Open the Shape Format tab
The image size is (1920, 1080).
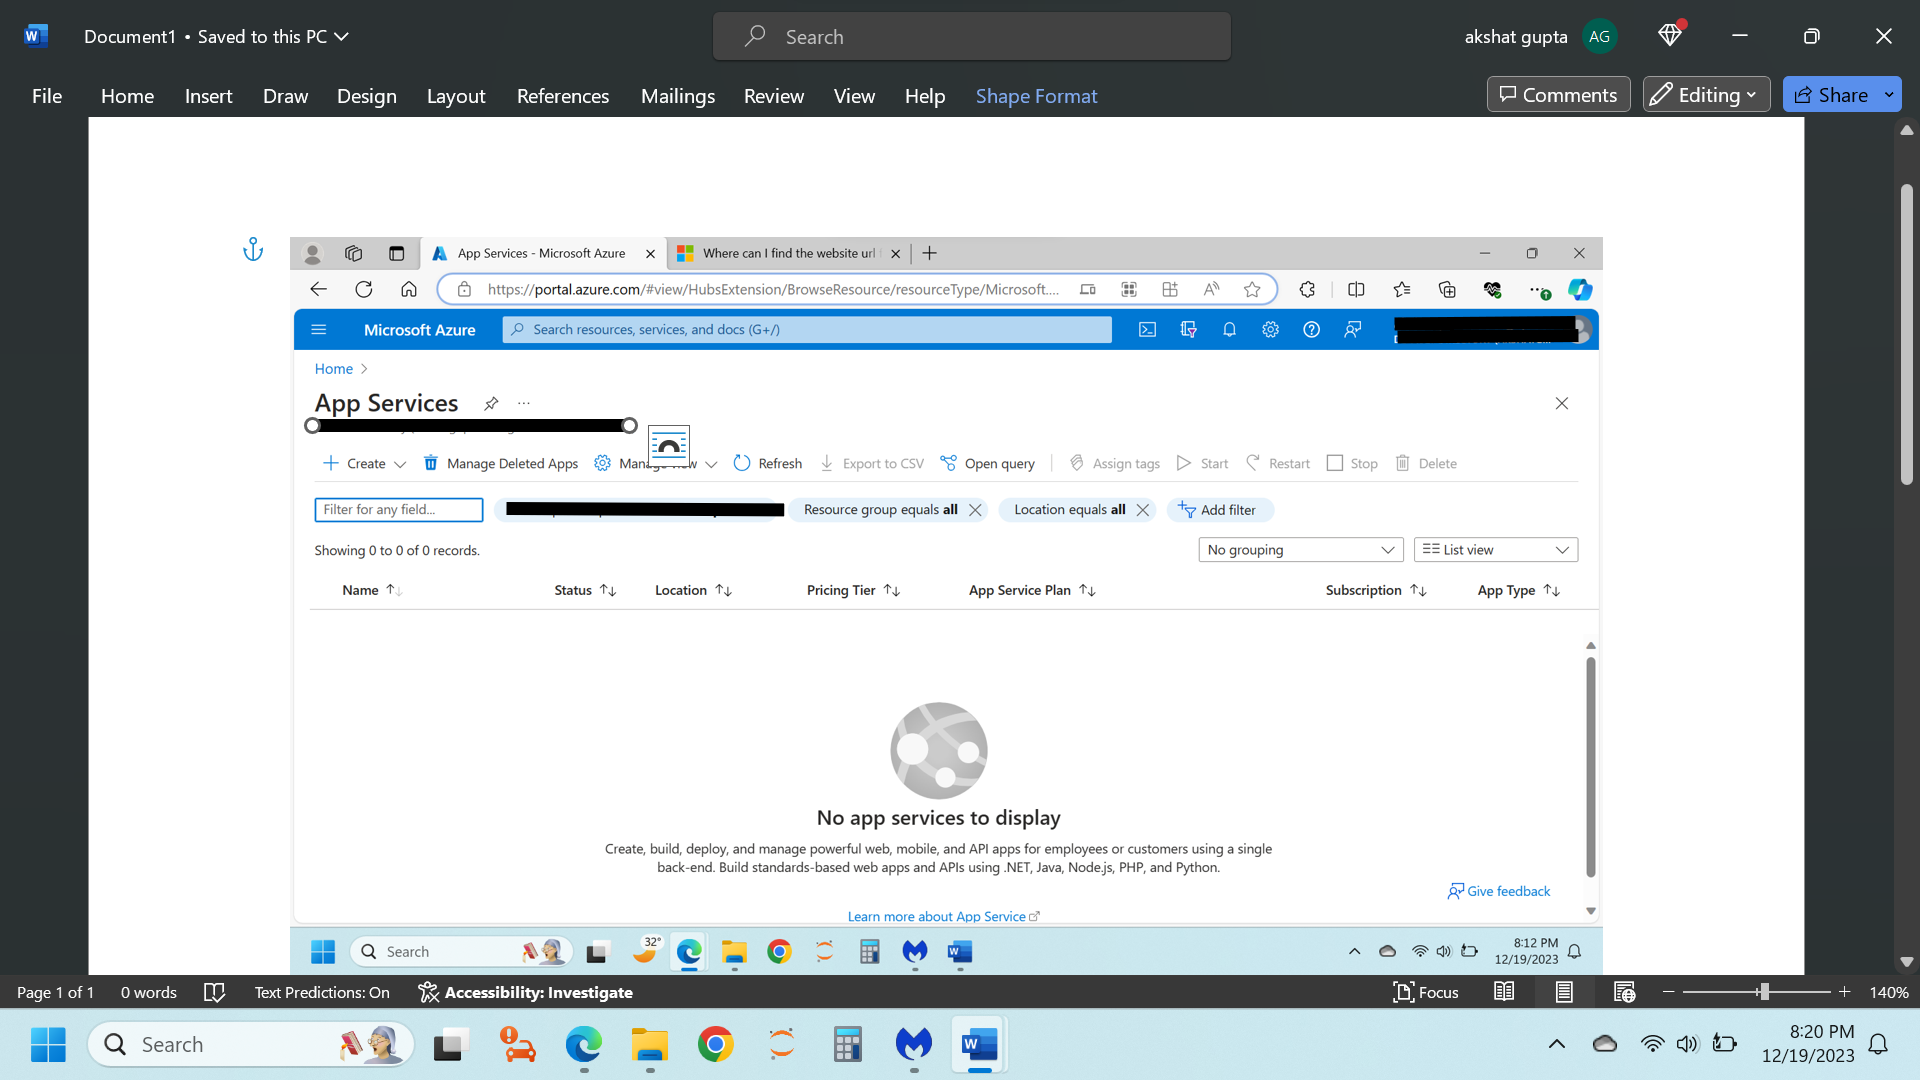[x=1036, y=96]
